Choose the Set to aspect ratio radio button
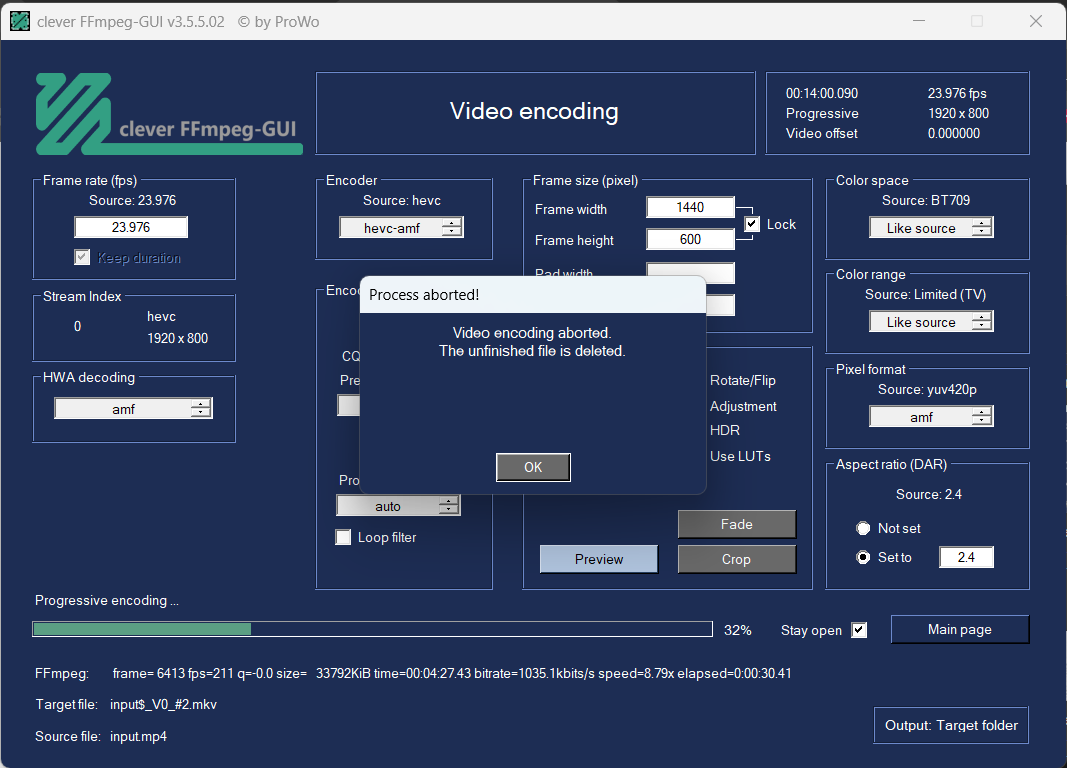 click(863, 557)
